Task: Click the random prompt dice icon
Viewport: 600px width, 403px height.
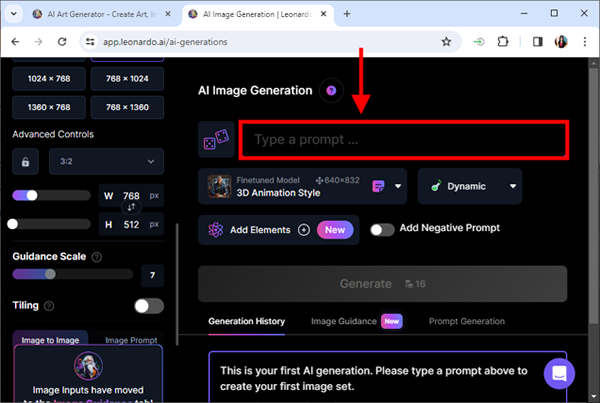Action: coord(216,139)
